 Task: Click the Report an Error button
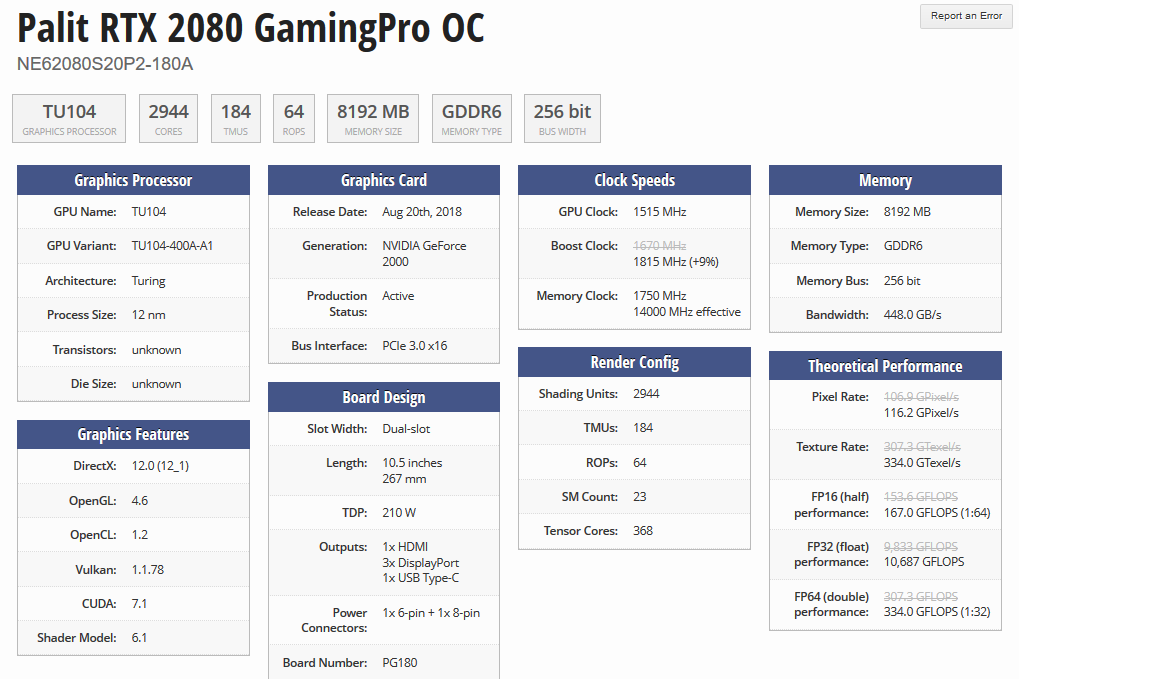966,16
